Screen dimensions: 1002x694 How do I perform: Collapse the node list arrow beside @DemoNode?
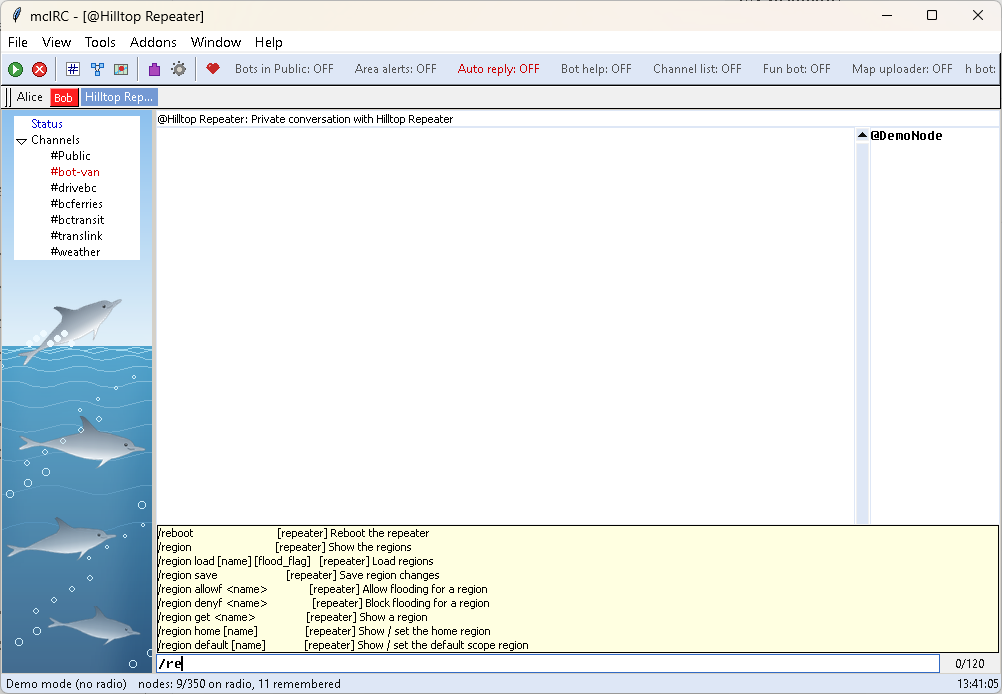click(862, 135)
